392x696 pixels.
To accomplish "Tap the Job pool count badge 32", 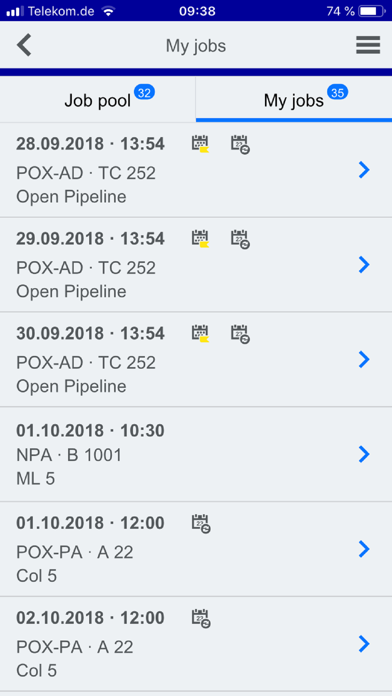I will point(144,92).
